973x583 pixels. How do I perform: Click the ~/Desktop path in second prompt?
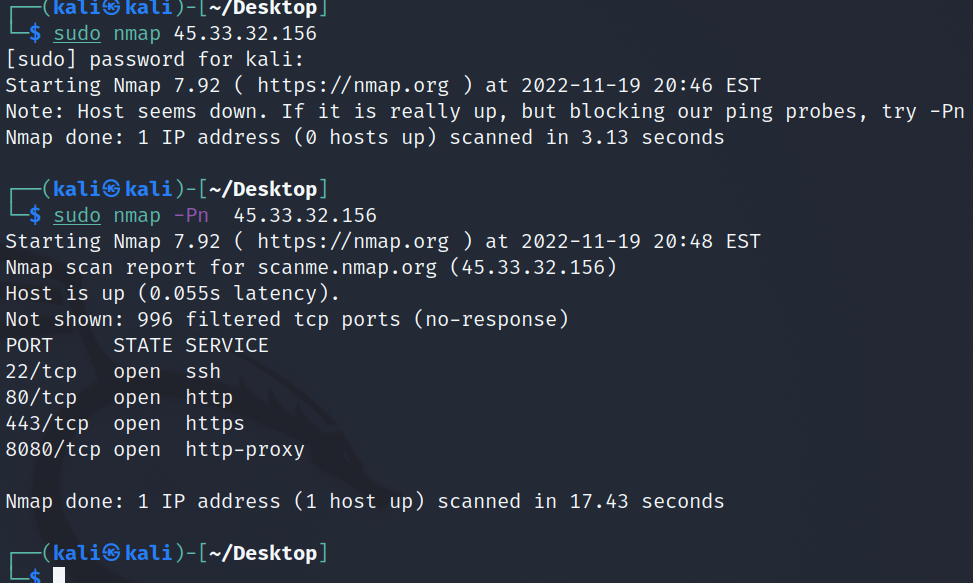(263, 189)
